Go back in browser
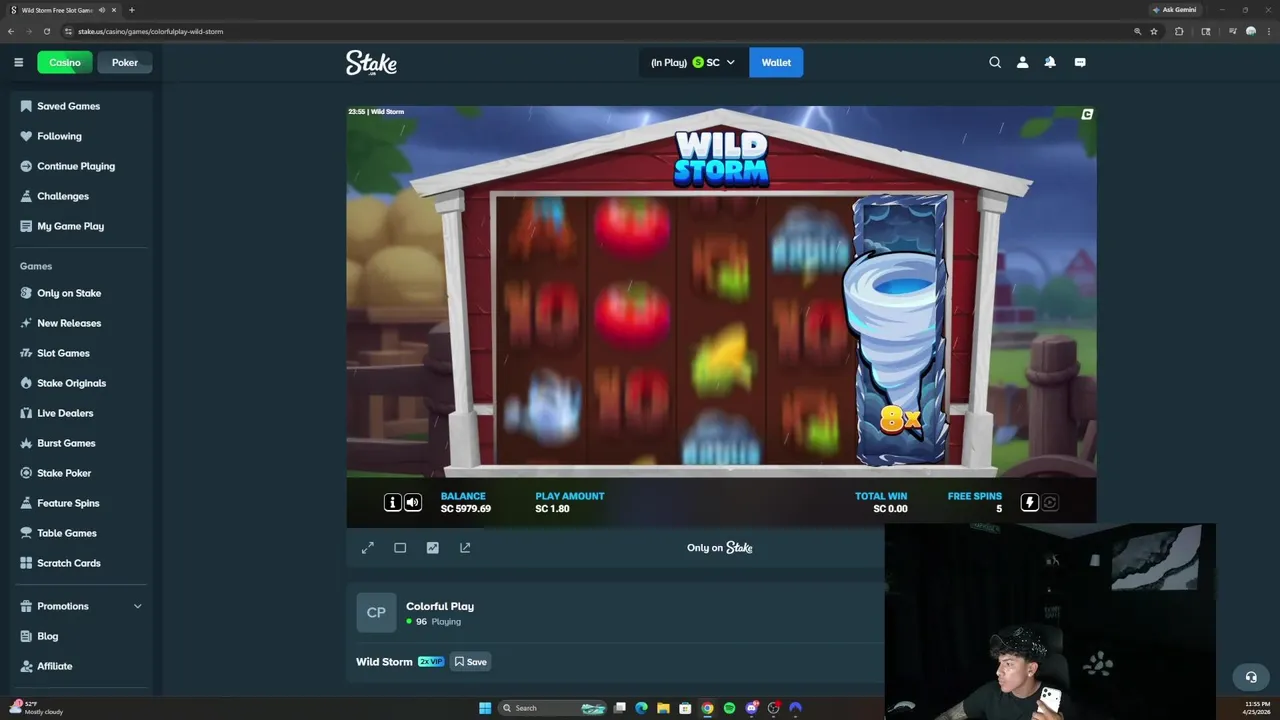This screenshot has width=1280, height=720. (11, 31)
